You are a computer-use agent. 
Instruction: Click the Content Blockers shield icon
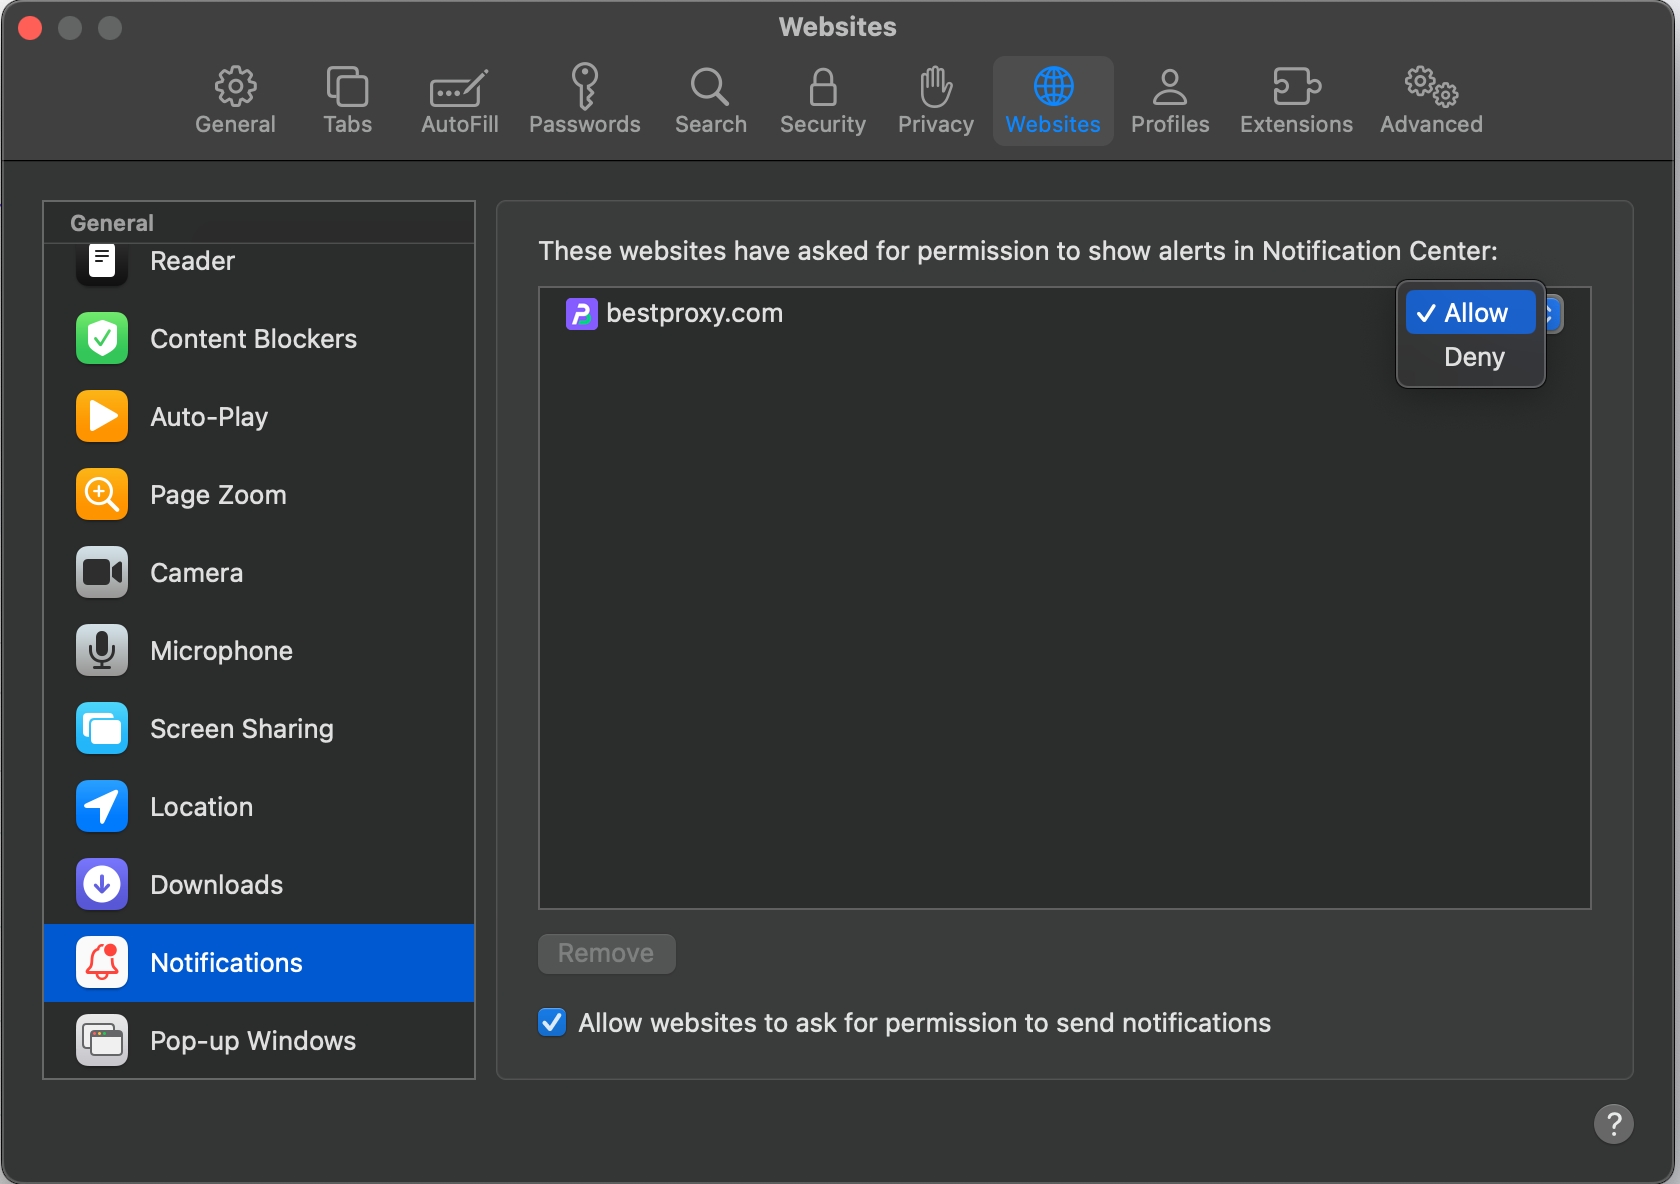pyautogui.click(x=102, y=339)
